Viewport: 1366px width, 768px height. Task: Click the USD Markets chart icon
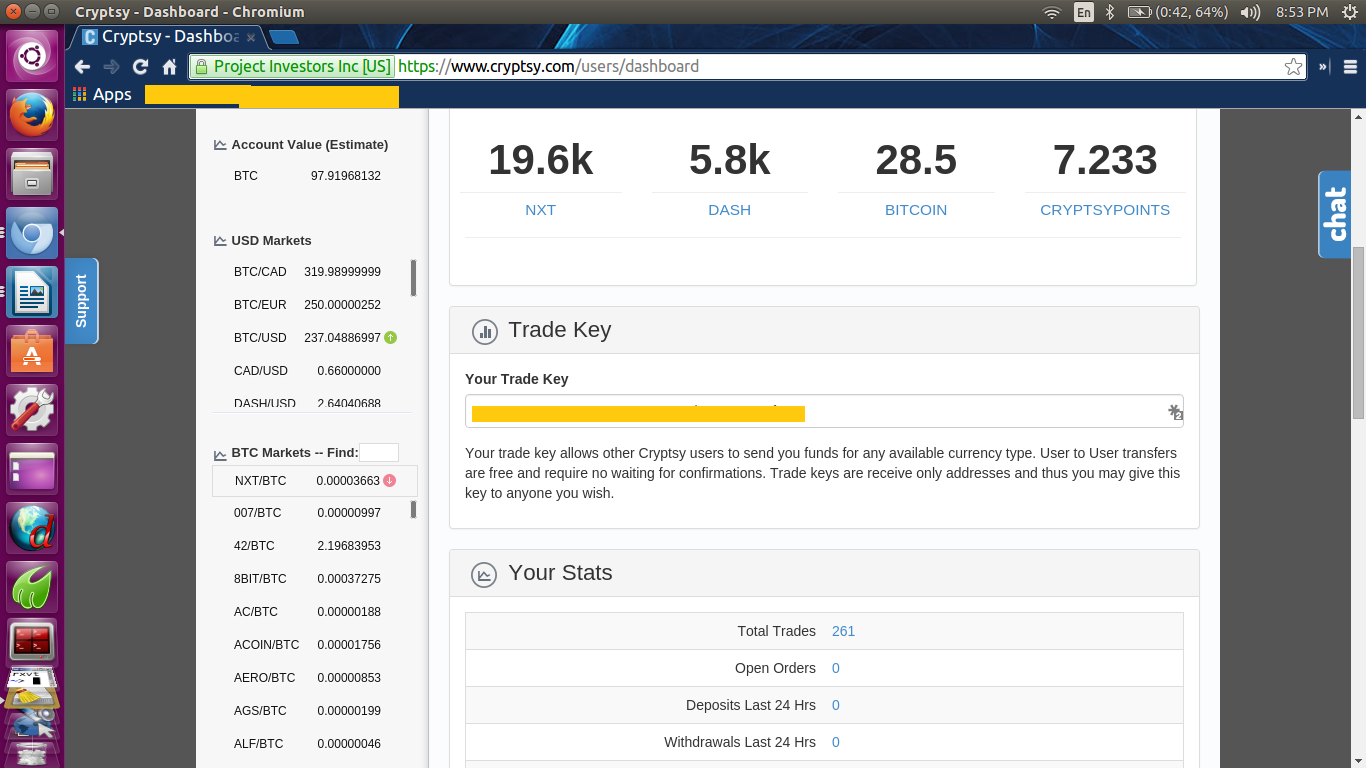pos(220,241)
